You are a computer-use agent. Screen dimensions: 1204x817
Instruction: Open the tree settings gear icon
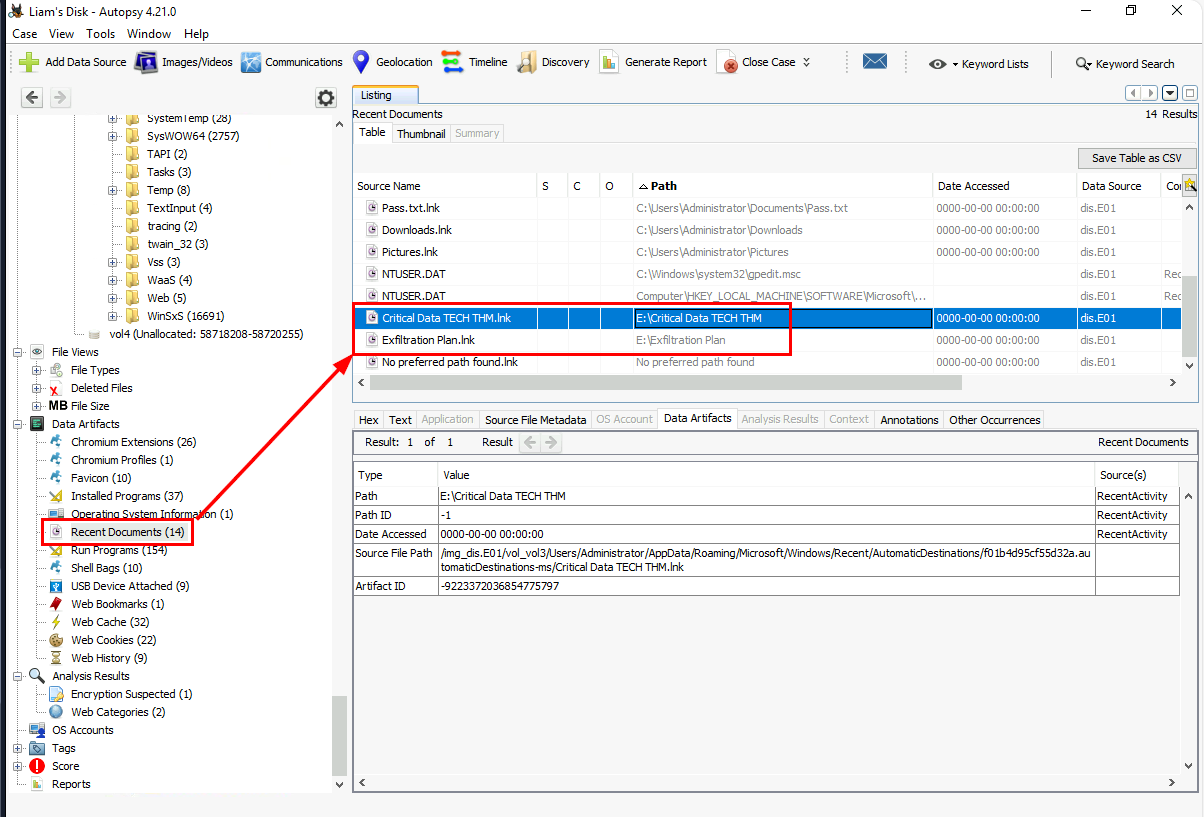point(325,97)
